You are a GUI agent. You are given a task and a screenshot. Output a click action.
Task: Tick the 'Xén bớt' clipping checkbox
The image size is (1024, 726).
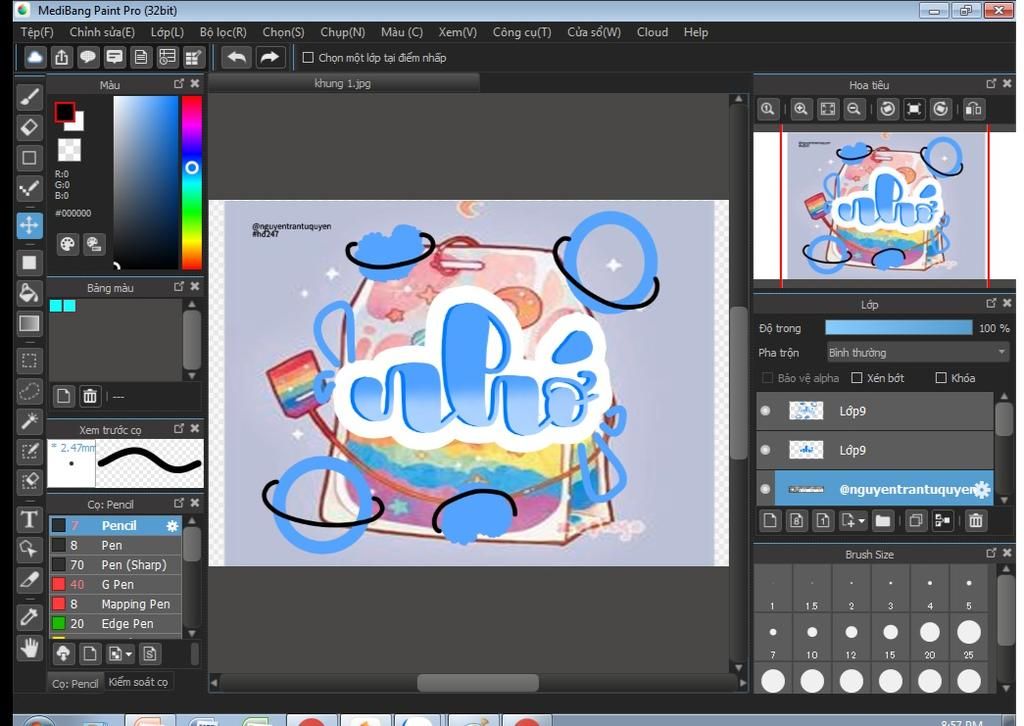[x=857, y=378]
